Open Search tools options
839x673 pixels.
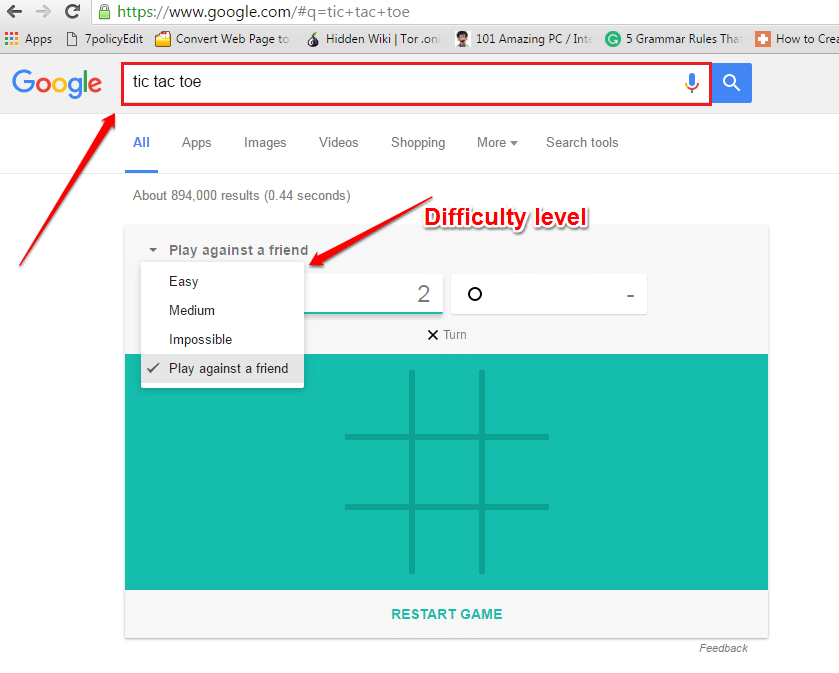tap(582, 143)
